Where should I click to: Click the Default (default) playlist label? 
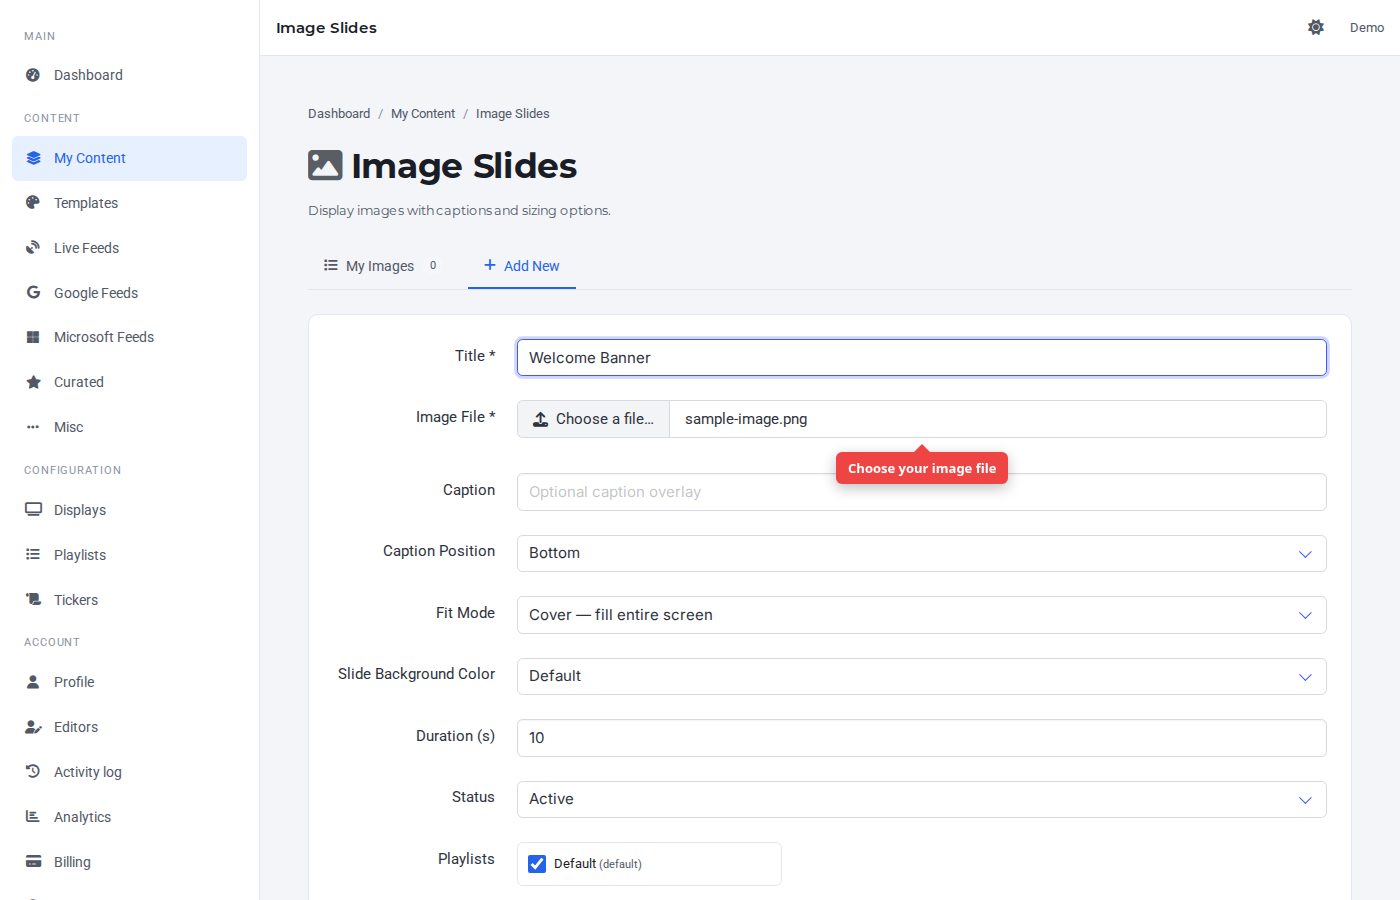598,864
